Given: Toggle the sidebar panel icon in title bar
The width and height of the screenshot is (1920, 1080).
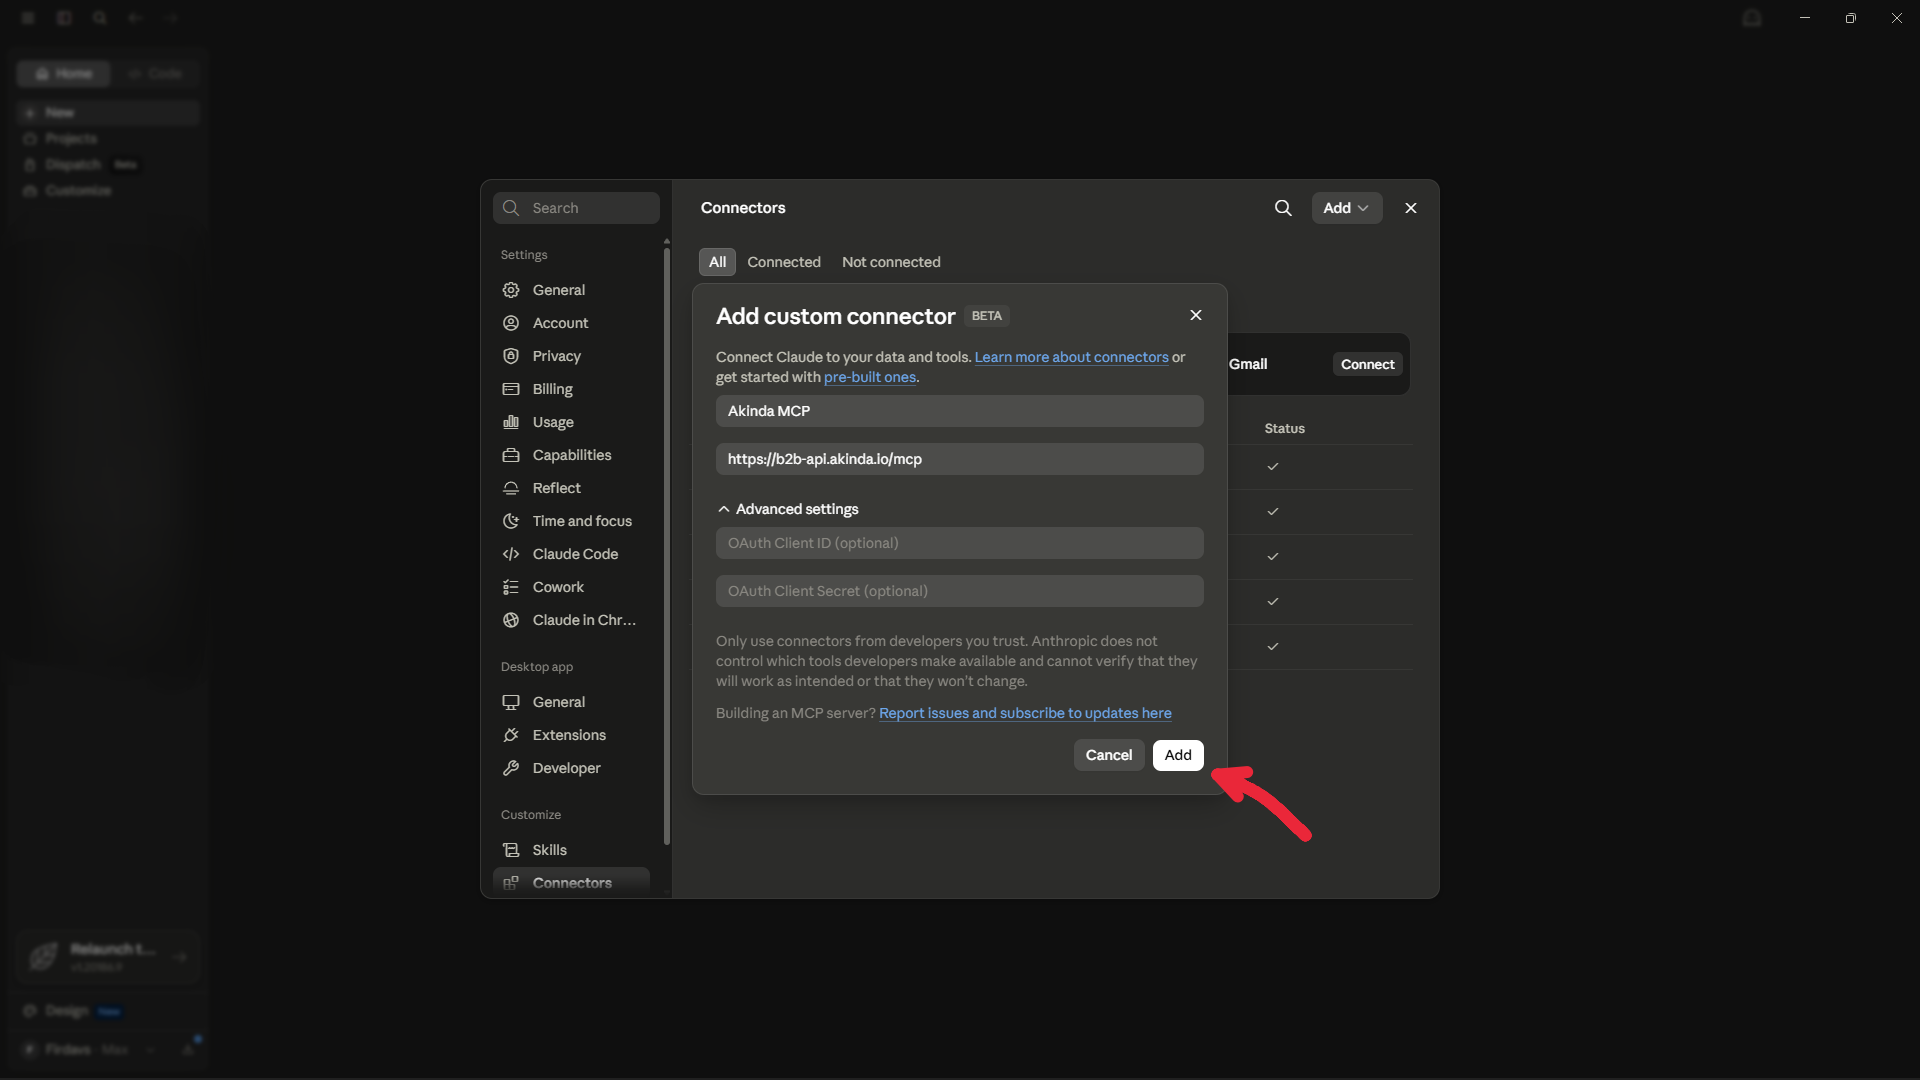Looking at the screenshot, I should (64, 18).
